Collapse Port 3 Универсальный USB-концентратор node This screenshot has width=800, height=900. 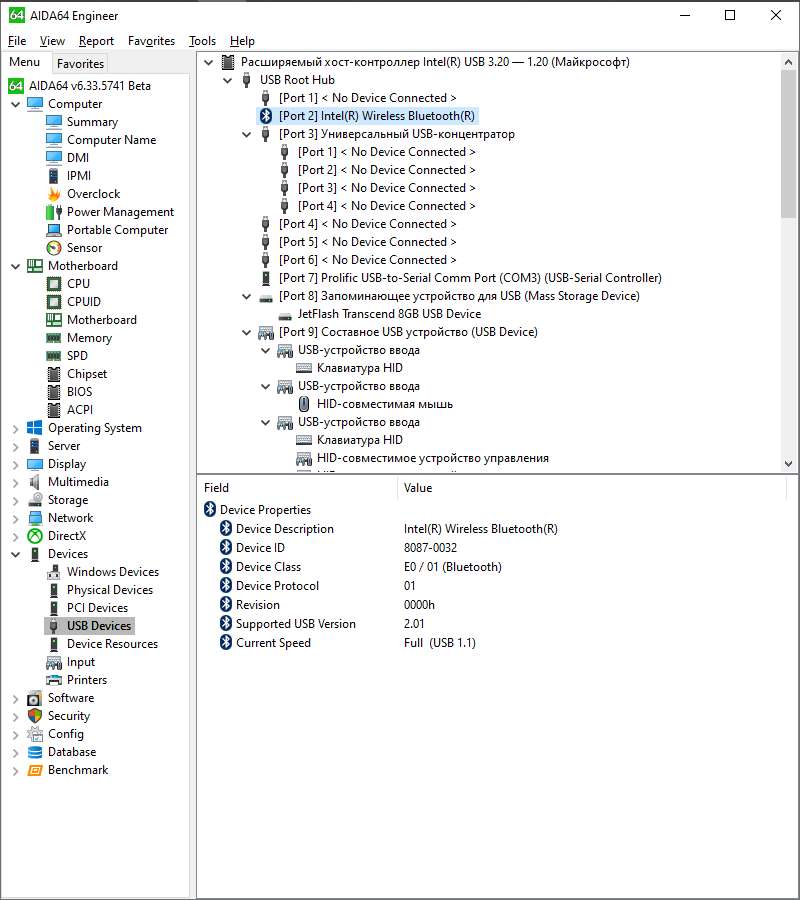pos(247,134)
